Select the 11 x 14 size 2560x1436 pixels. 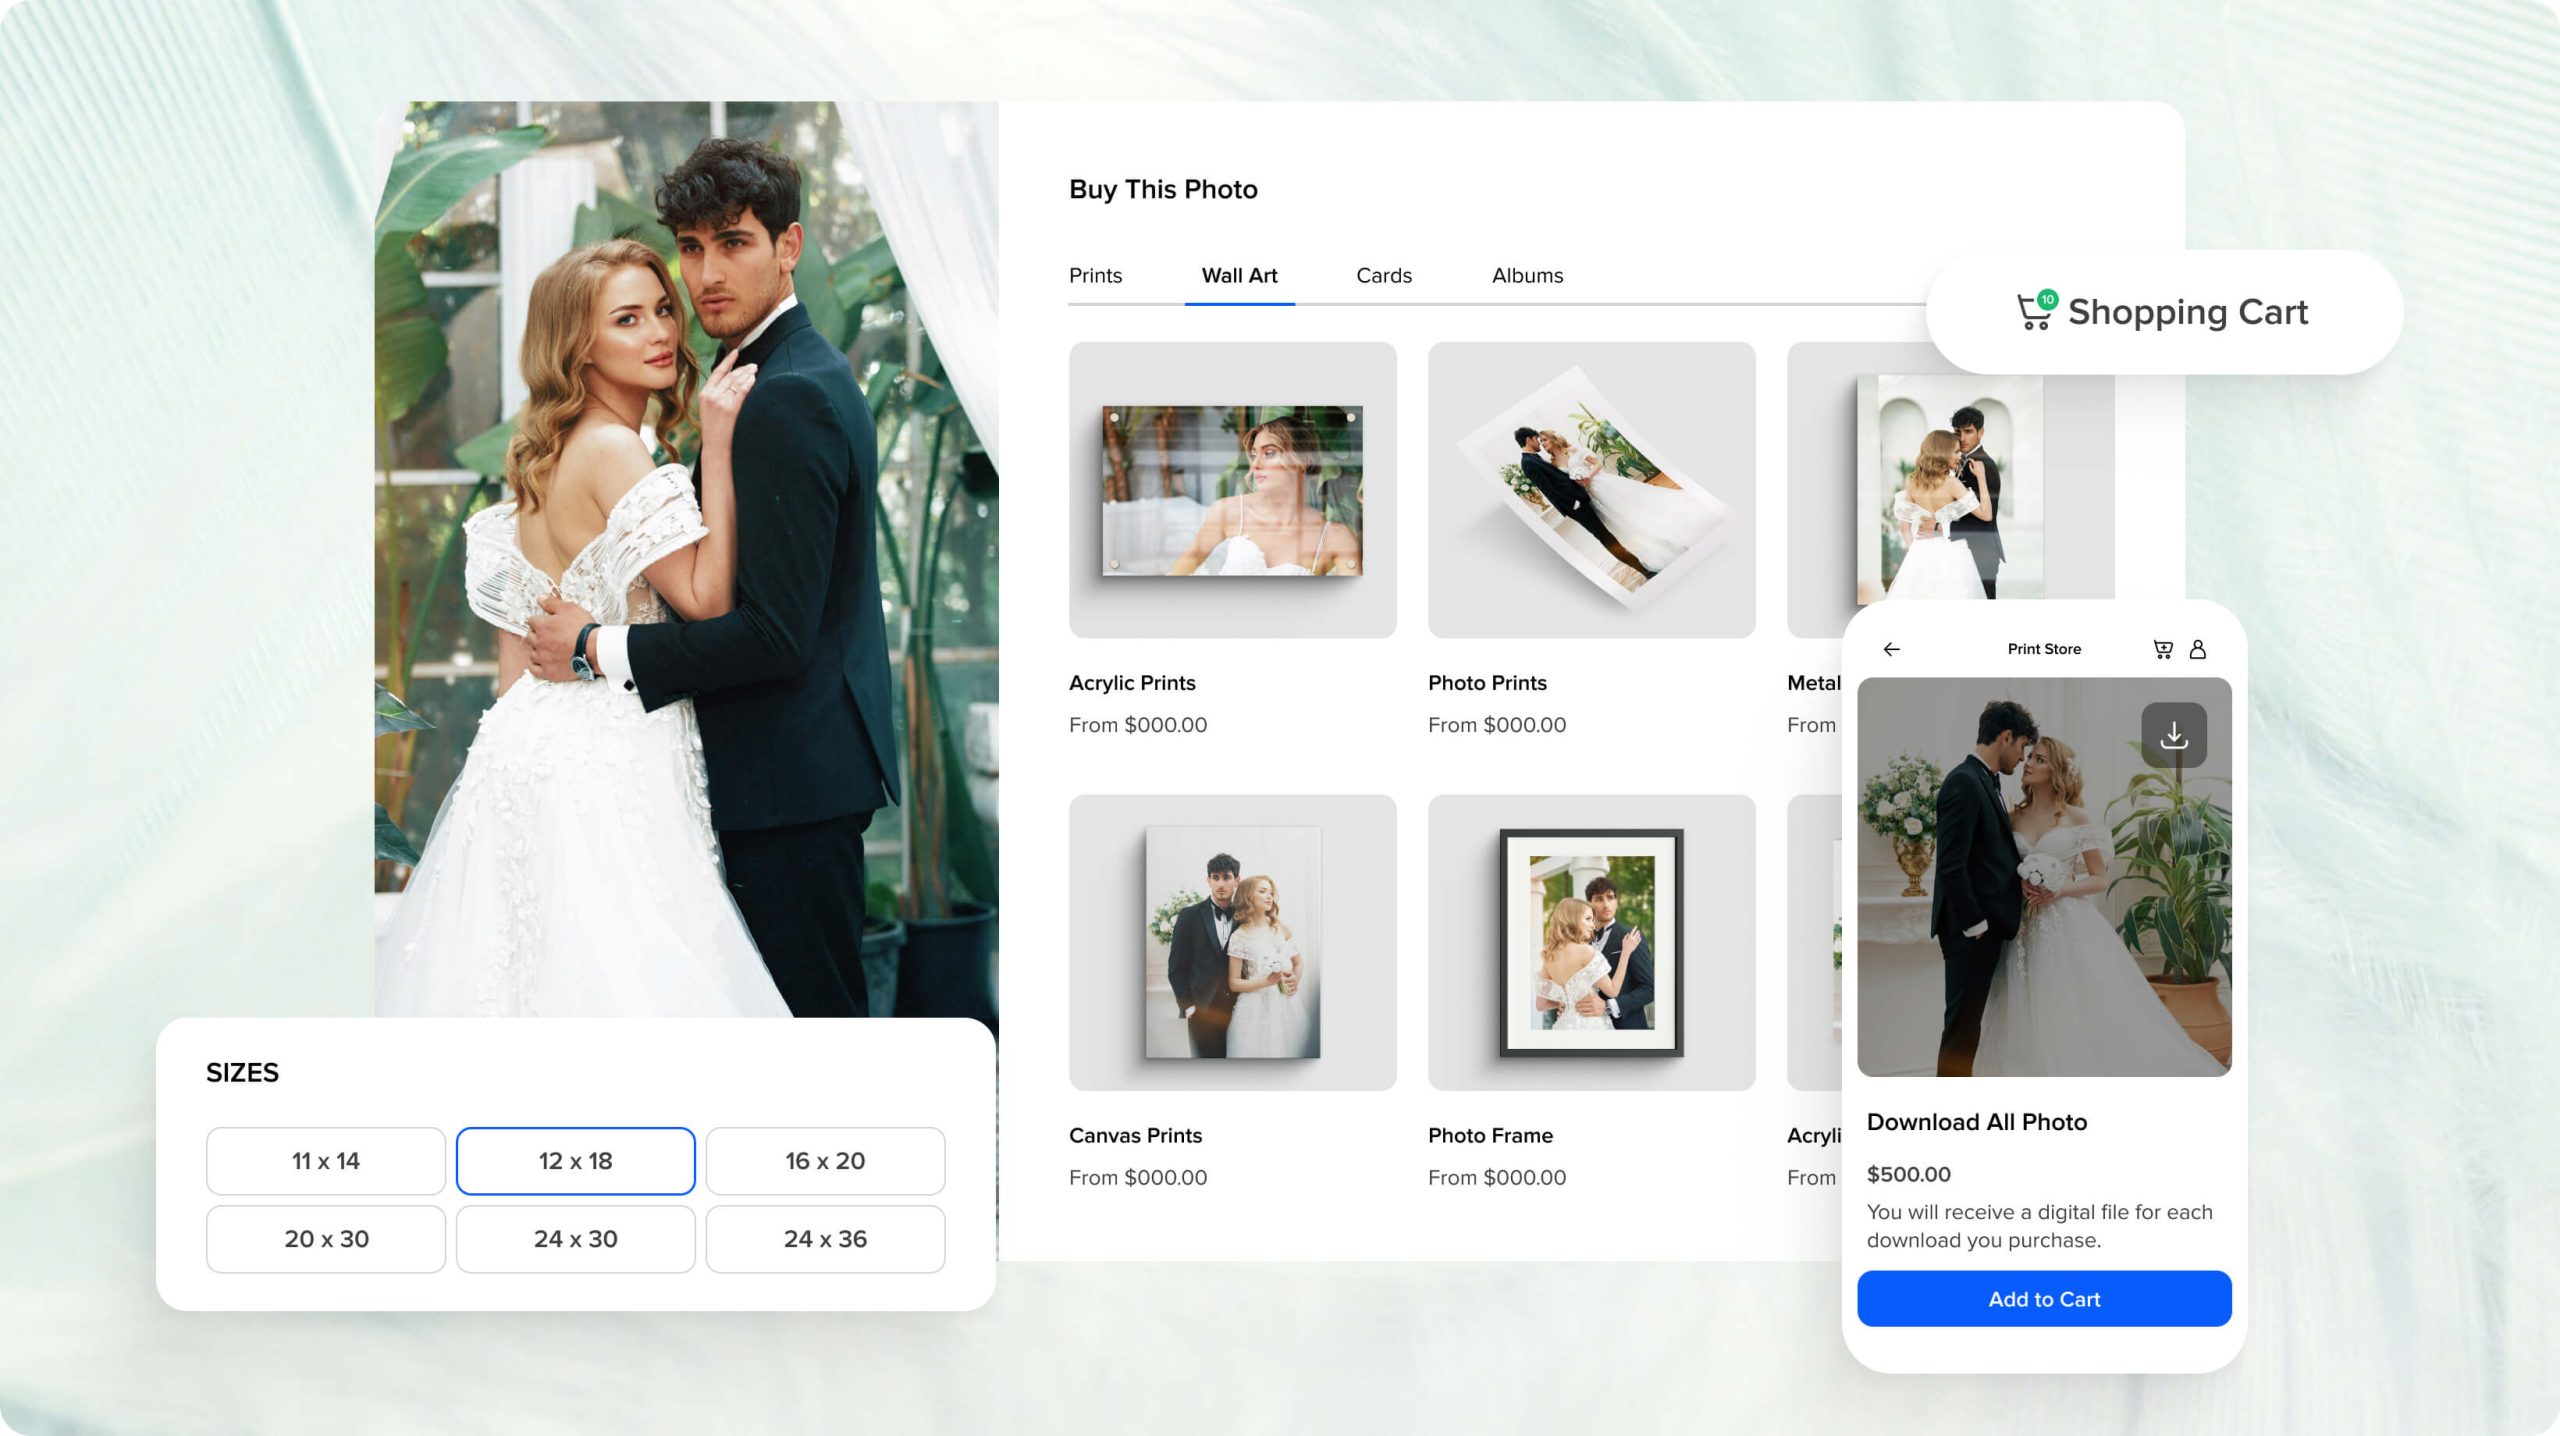tap(325, 1160)
